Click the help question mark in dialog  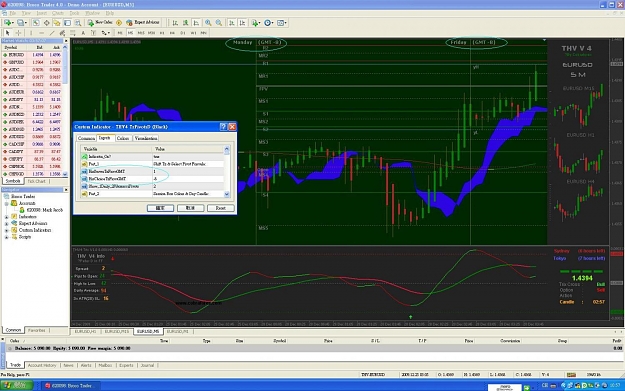point(223,127)
